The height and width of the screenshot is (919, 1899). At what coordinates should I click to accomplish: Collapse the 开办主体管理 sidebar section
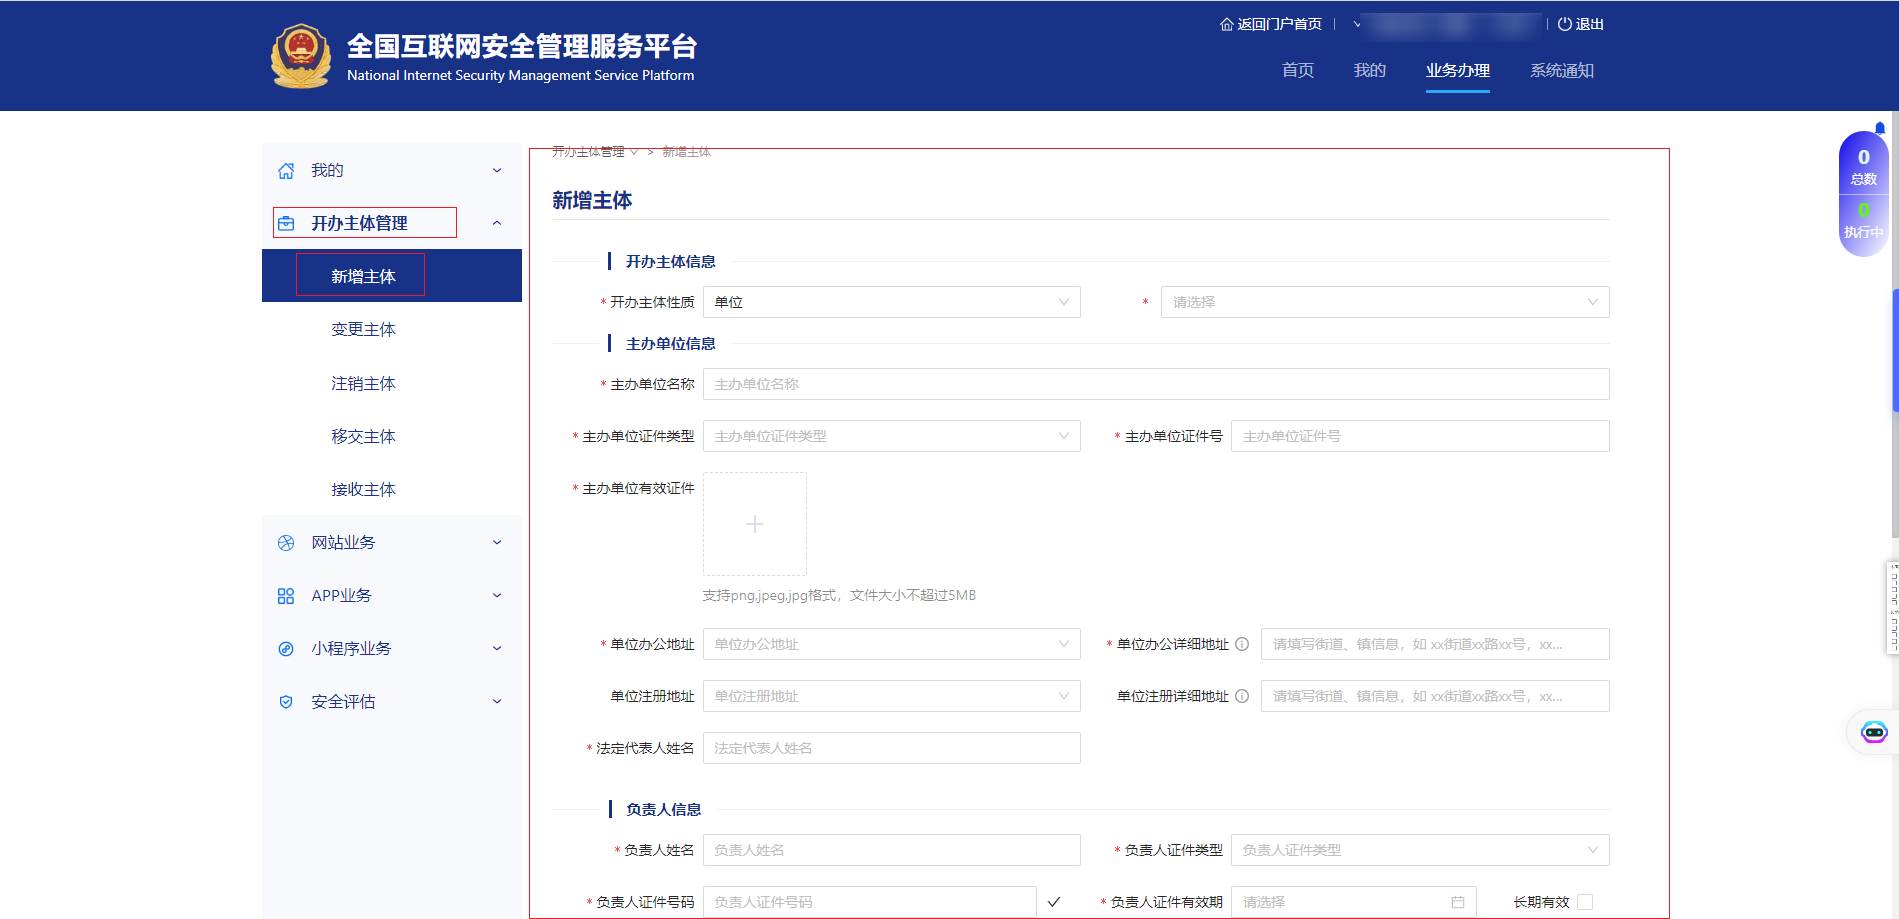pyautogui.click(x=497, y=223)
